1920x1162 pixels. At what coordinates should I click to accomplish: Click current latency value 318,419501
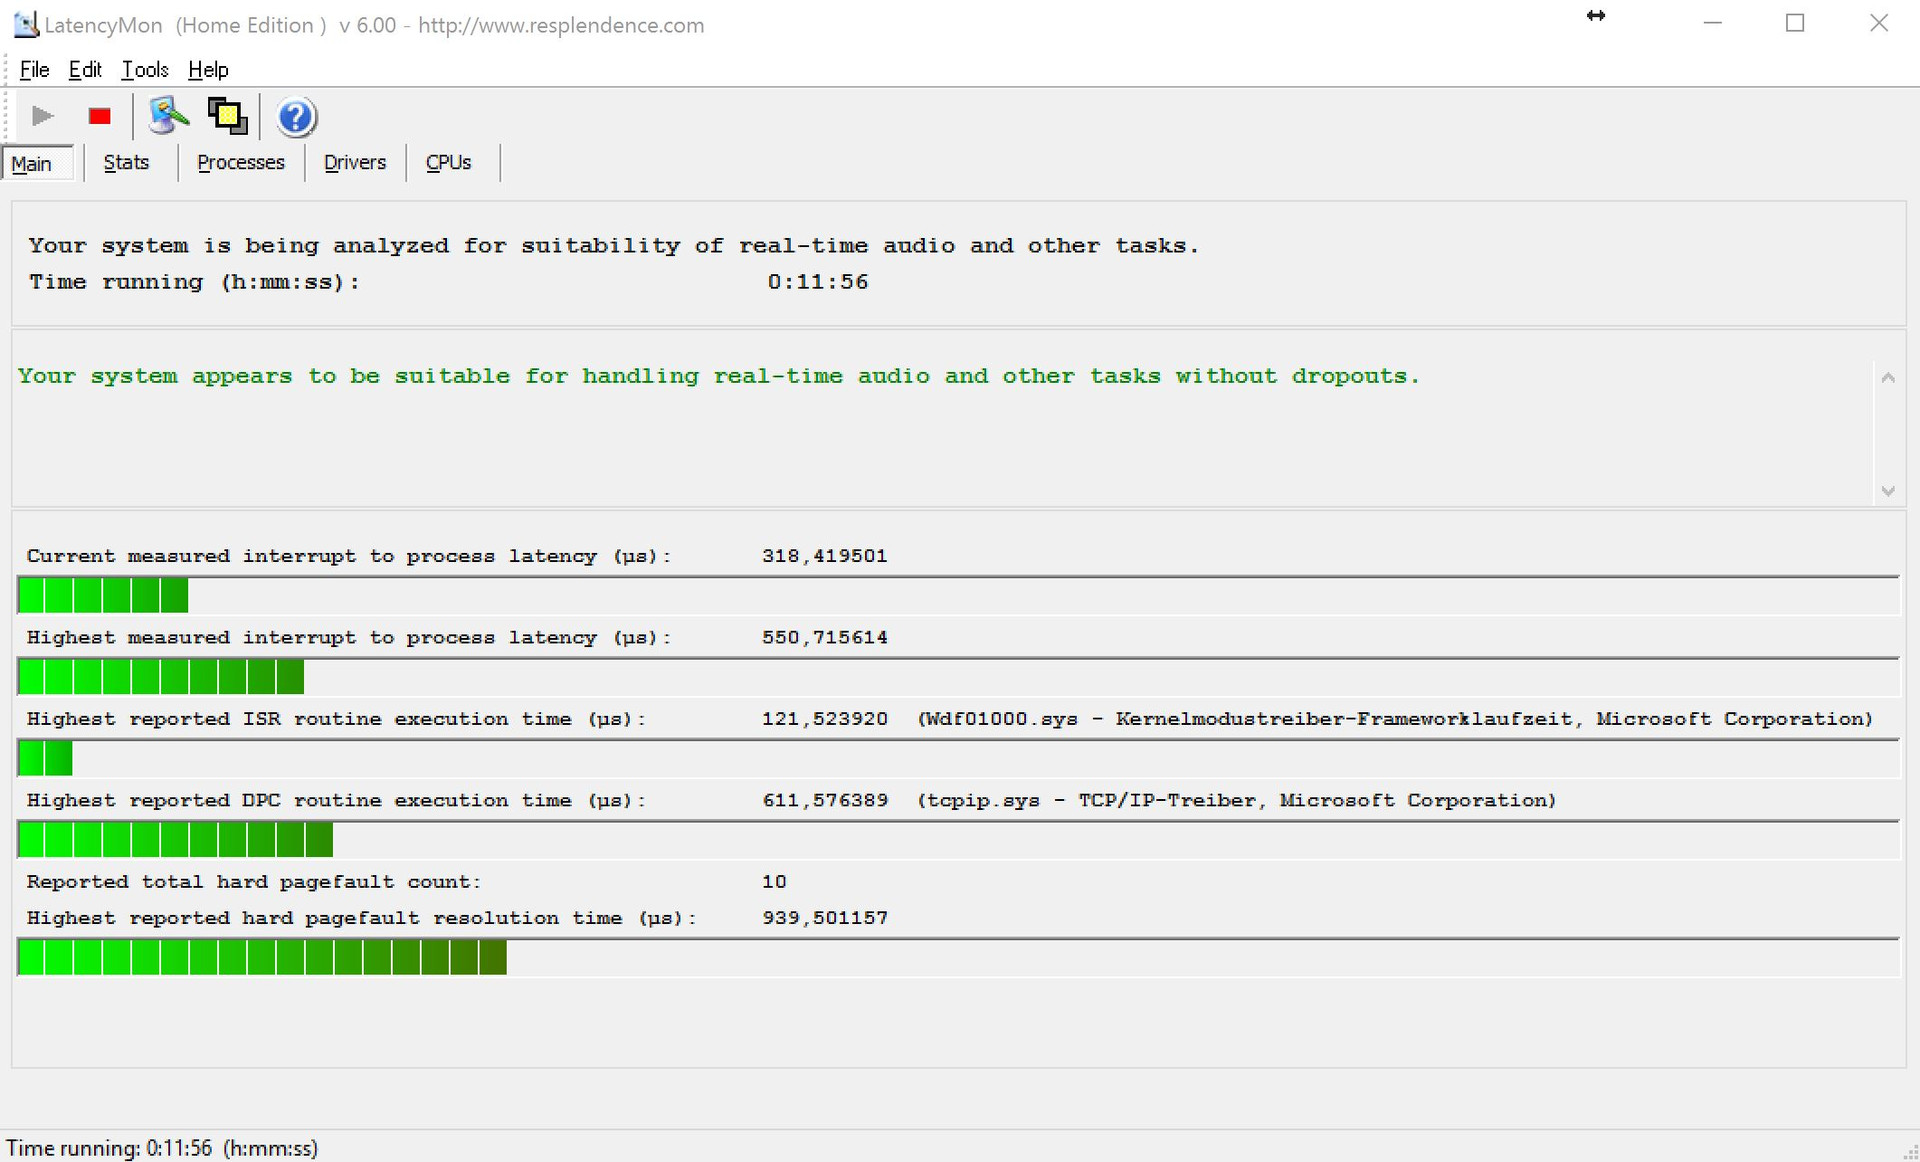pyautogui.click(x=824, y=556)
